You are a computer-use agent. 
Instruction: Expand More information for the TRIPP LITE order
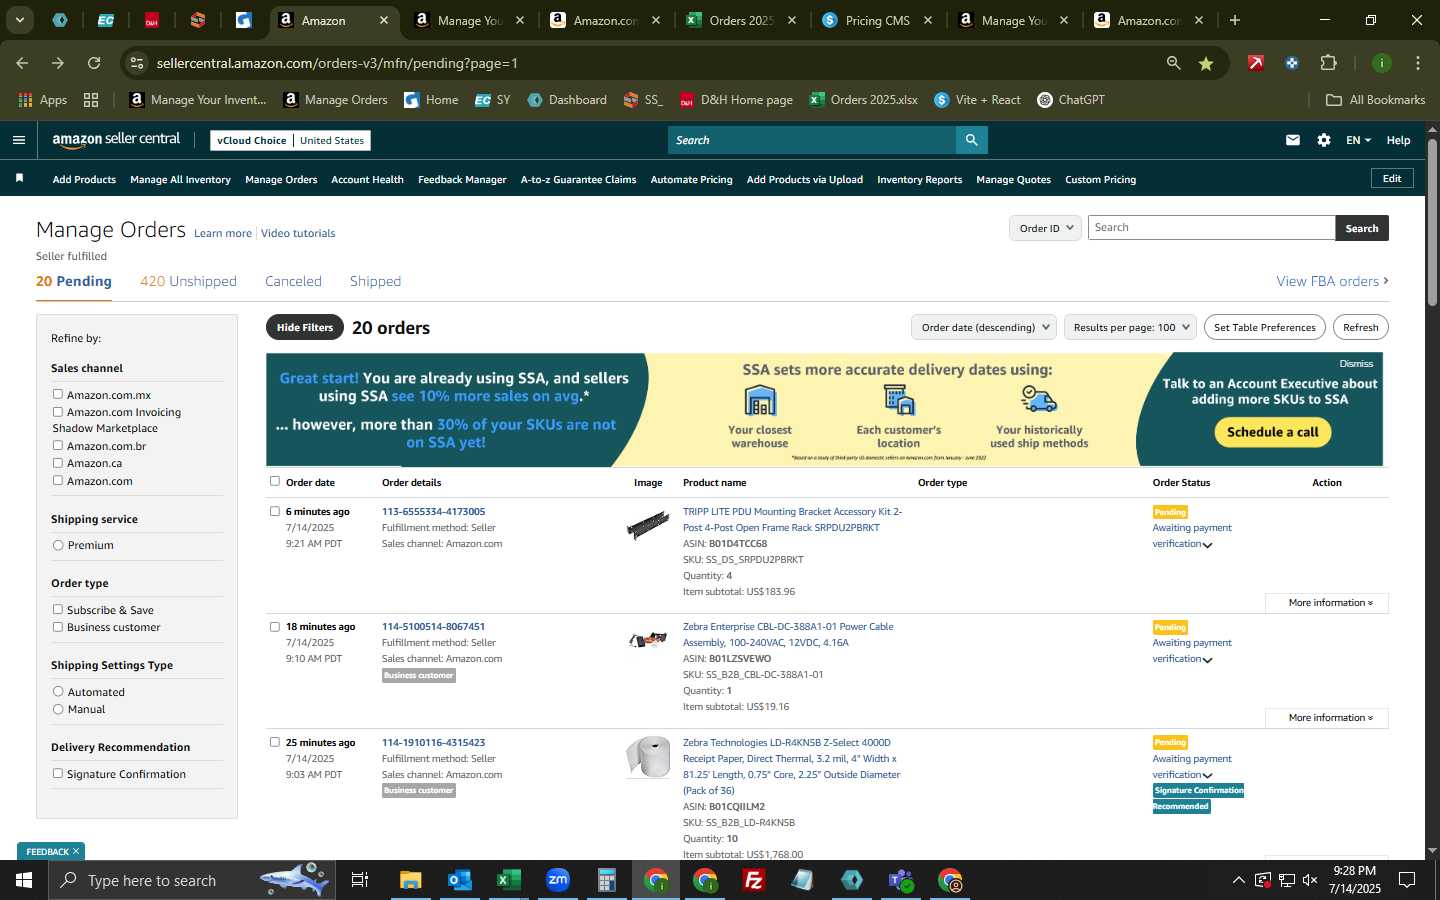(1326, 603)
